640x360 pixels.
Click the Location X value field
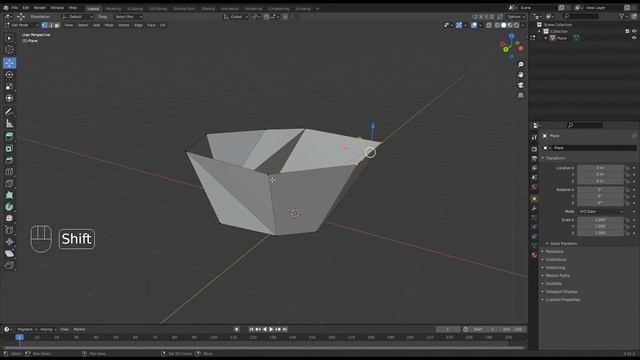(x=600, y=168)
